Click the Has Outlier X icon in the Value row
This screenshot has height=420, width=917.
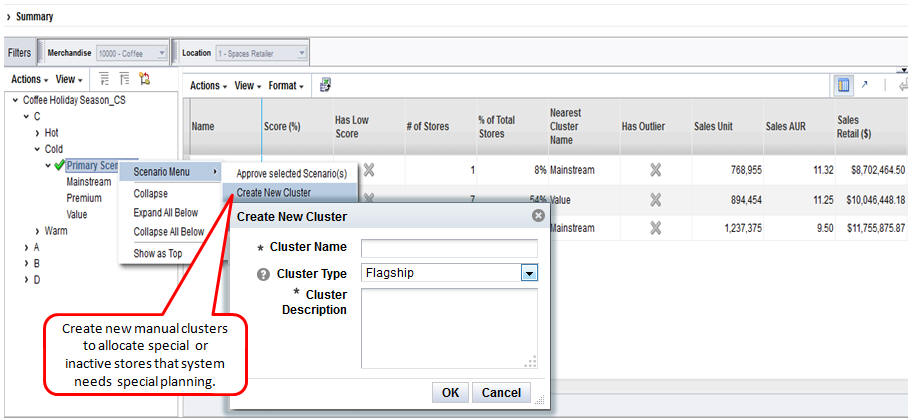tap(656, 200)
